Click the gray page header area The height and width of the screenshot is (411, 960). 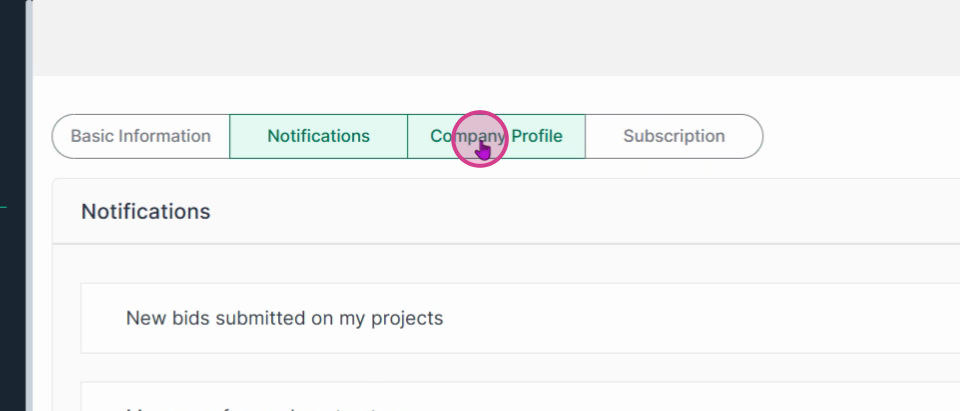[x=496, y=38]
